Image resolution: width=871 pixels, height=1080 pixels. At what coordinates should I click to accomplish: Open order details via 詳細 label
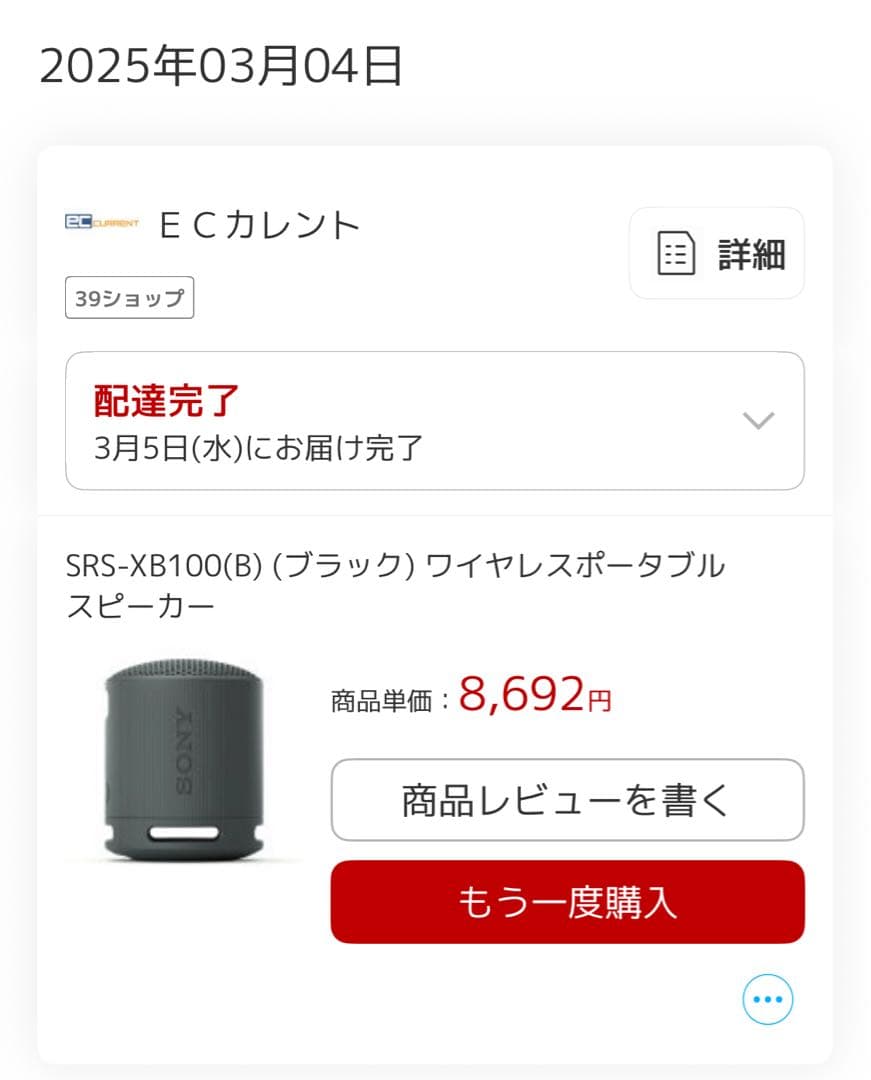pos(751,254)
